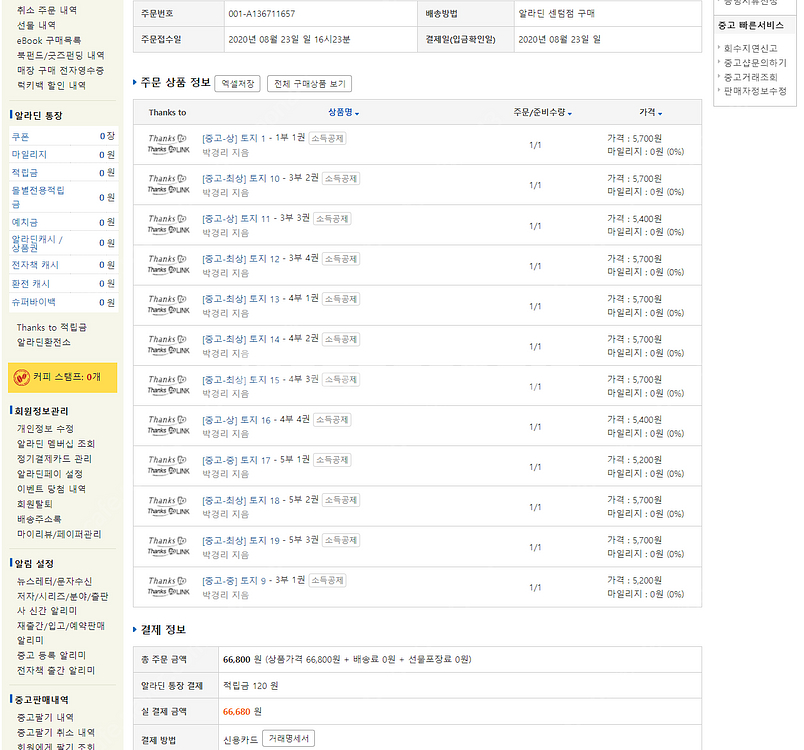This screenshot has height=750, width=804.
Task: Click the 적립금 balance link
Action: pyautogui.click(x=25, y=173)
